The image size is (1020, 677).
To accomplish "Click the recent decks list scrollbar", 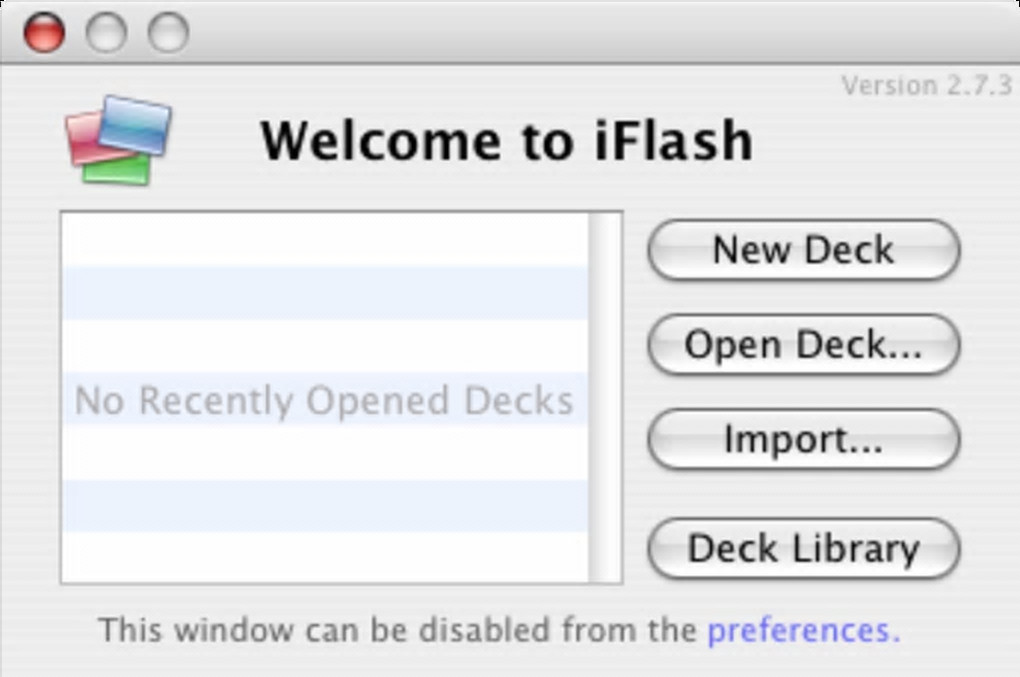I will pyautogui.click(x=605, y=397).
